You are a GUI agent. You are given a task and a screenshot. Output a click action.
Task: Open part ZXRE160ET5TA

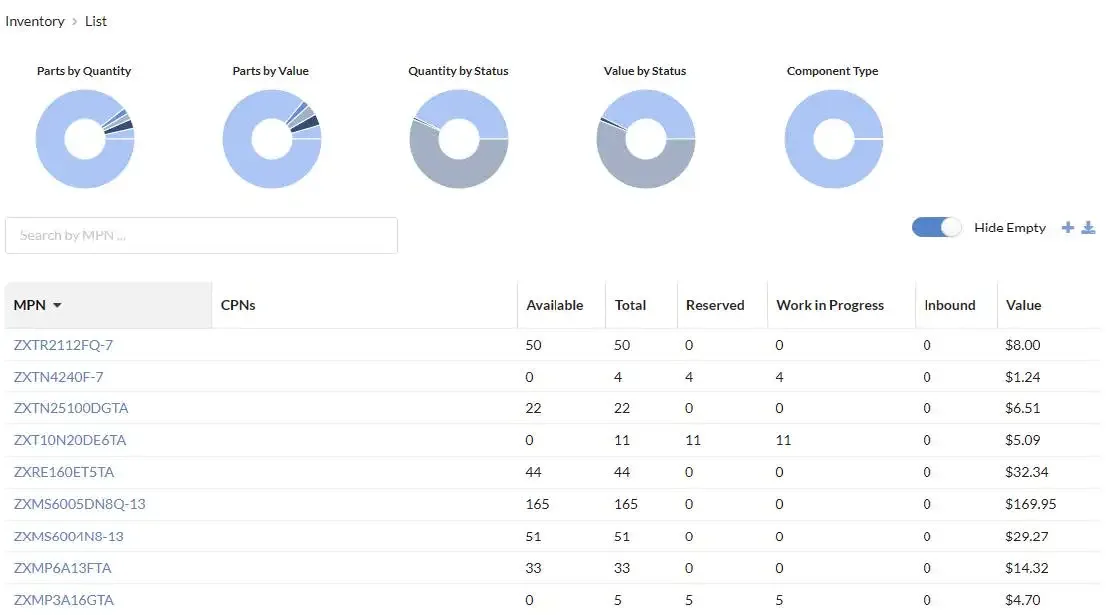(63, 472)
